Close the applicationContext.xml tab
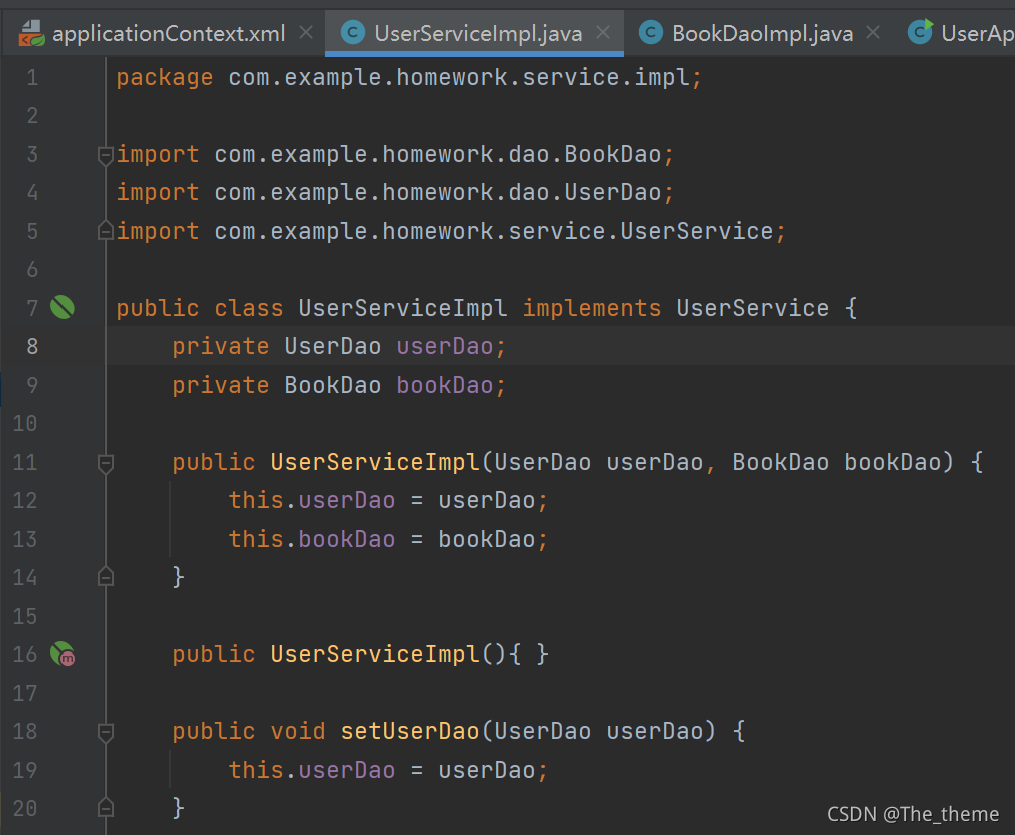 coord(306,32)
